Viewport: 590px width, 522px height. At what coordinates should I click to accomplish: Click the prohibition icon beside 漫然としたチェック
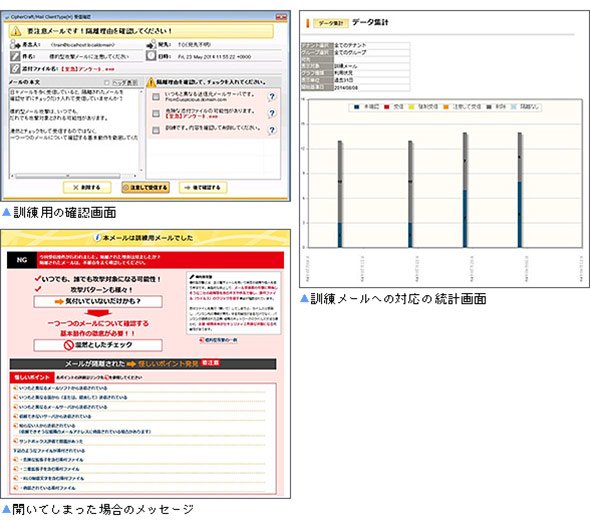pyautogui.click(x=68, y=345)
